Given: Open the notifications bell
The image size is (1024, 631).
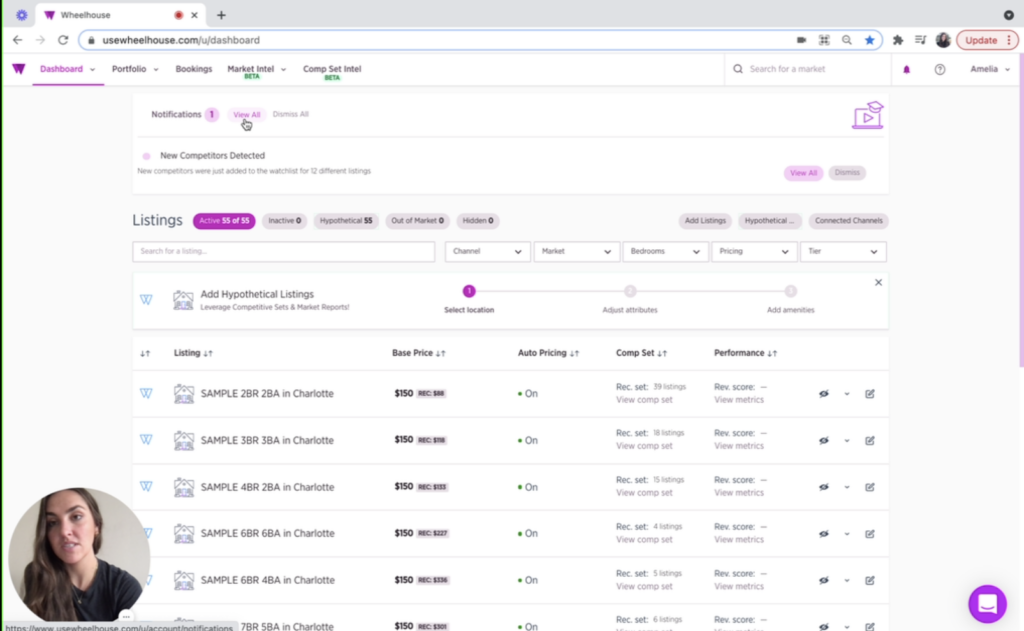Looking at the screenshot, I should 906,69.
